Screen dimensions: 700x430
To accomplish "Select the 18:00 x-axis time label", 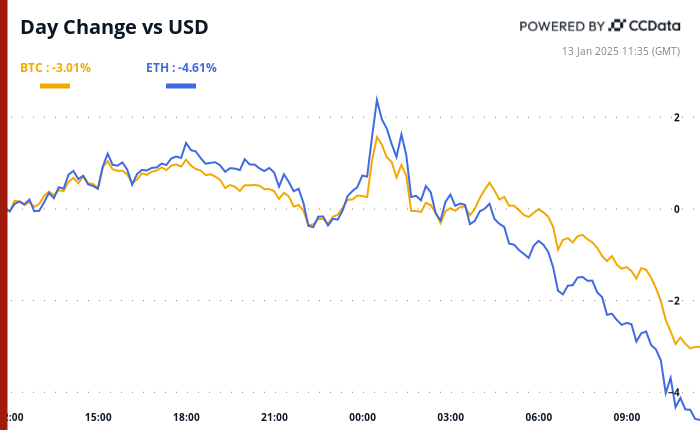I will point(186,417).
